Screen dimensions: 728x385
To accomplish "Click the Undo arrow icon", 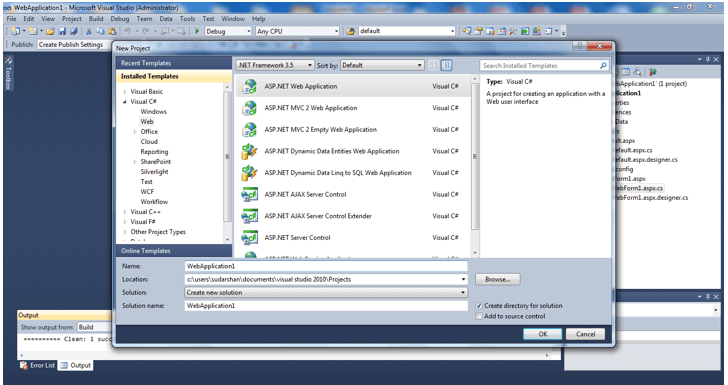I will (127, 31).
